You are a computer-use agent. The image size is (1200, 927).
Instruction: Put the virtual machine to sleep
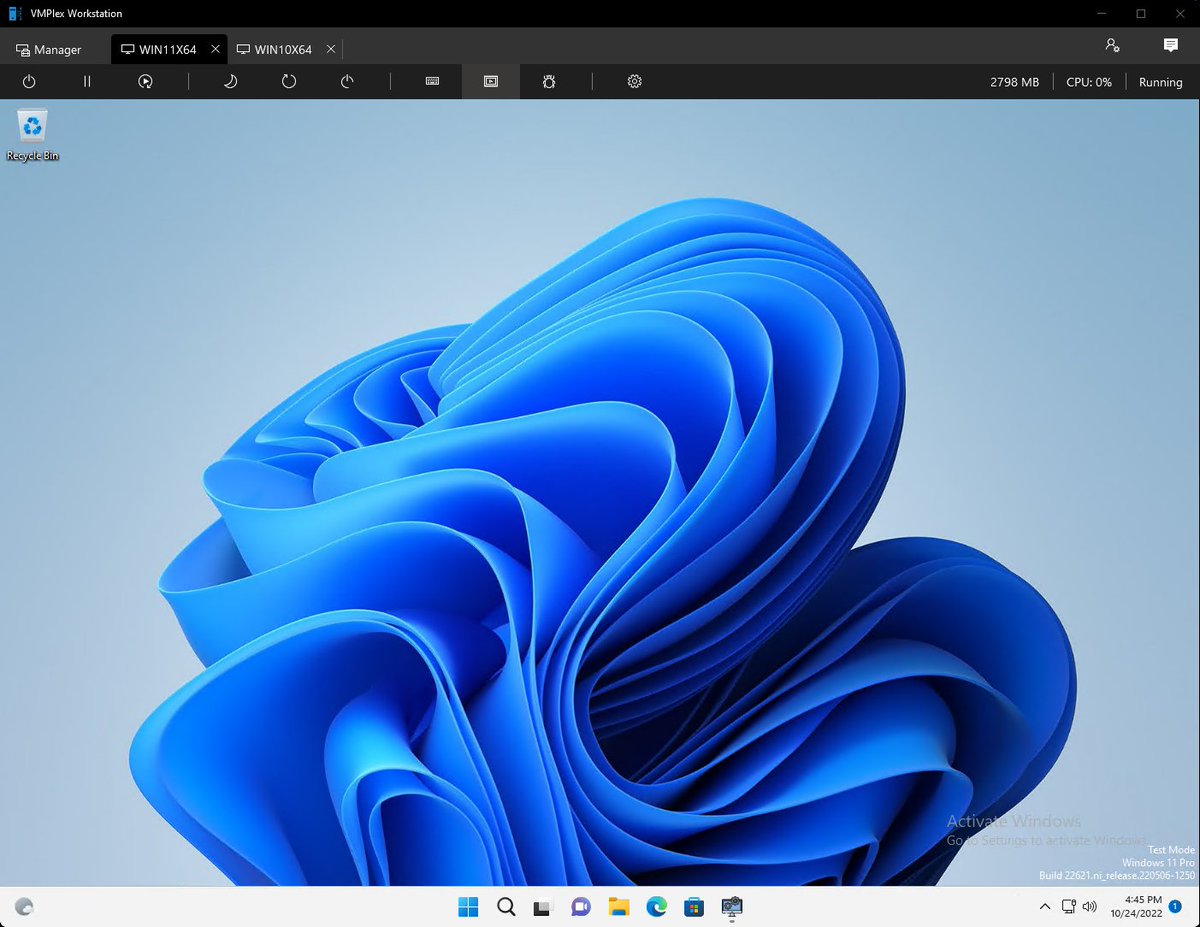[x=229, y=81]
